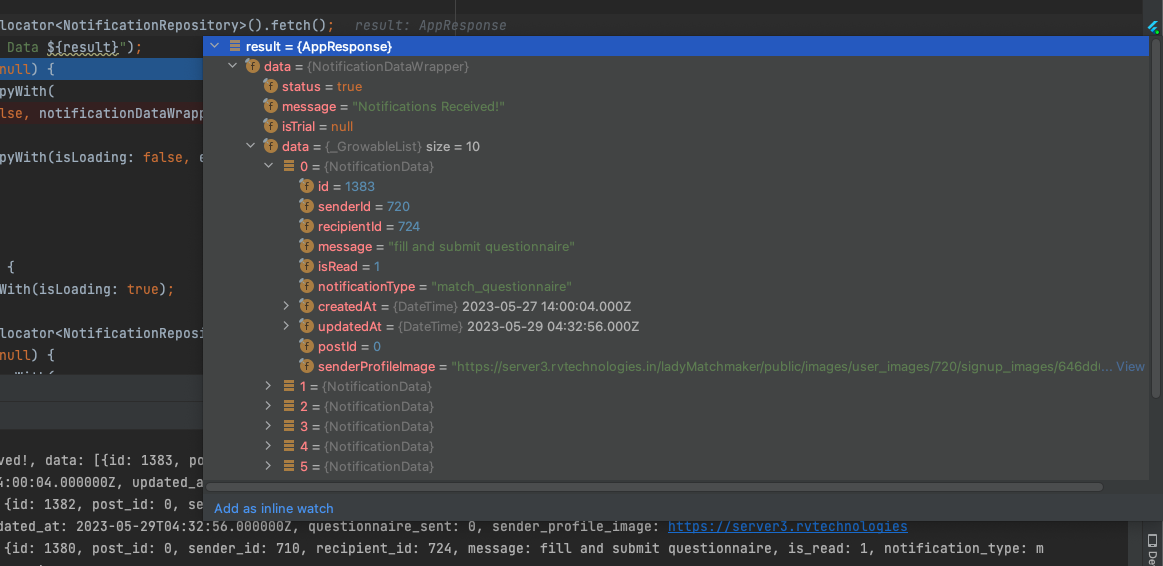The height and width of the screenshot is (566, 1163).
Task: Expand list item 1 NotificationData
Action: tap(268, 386)
